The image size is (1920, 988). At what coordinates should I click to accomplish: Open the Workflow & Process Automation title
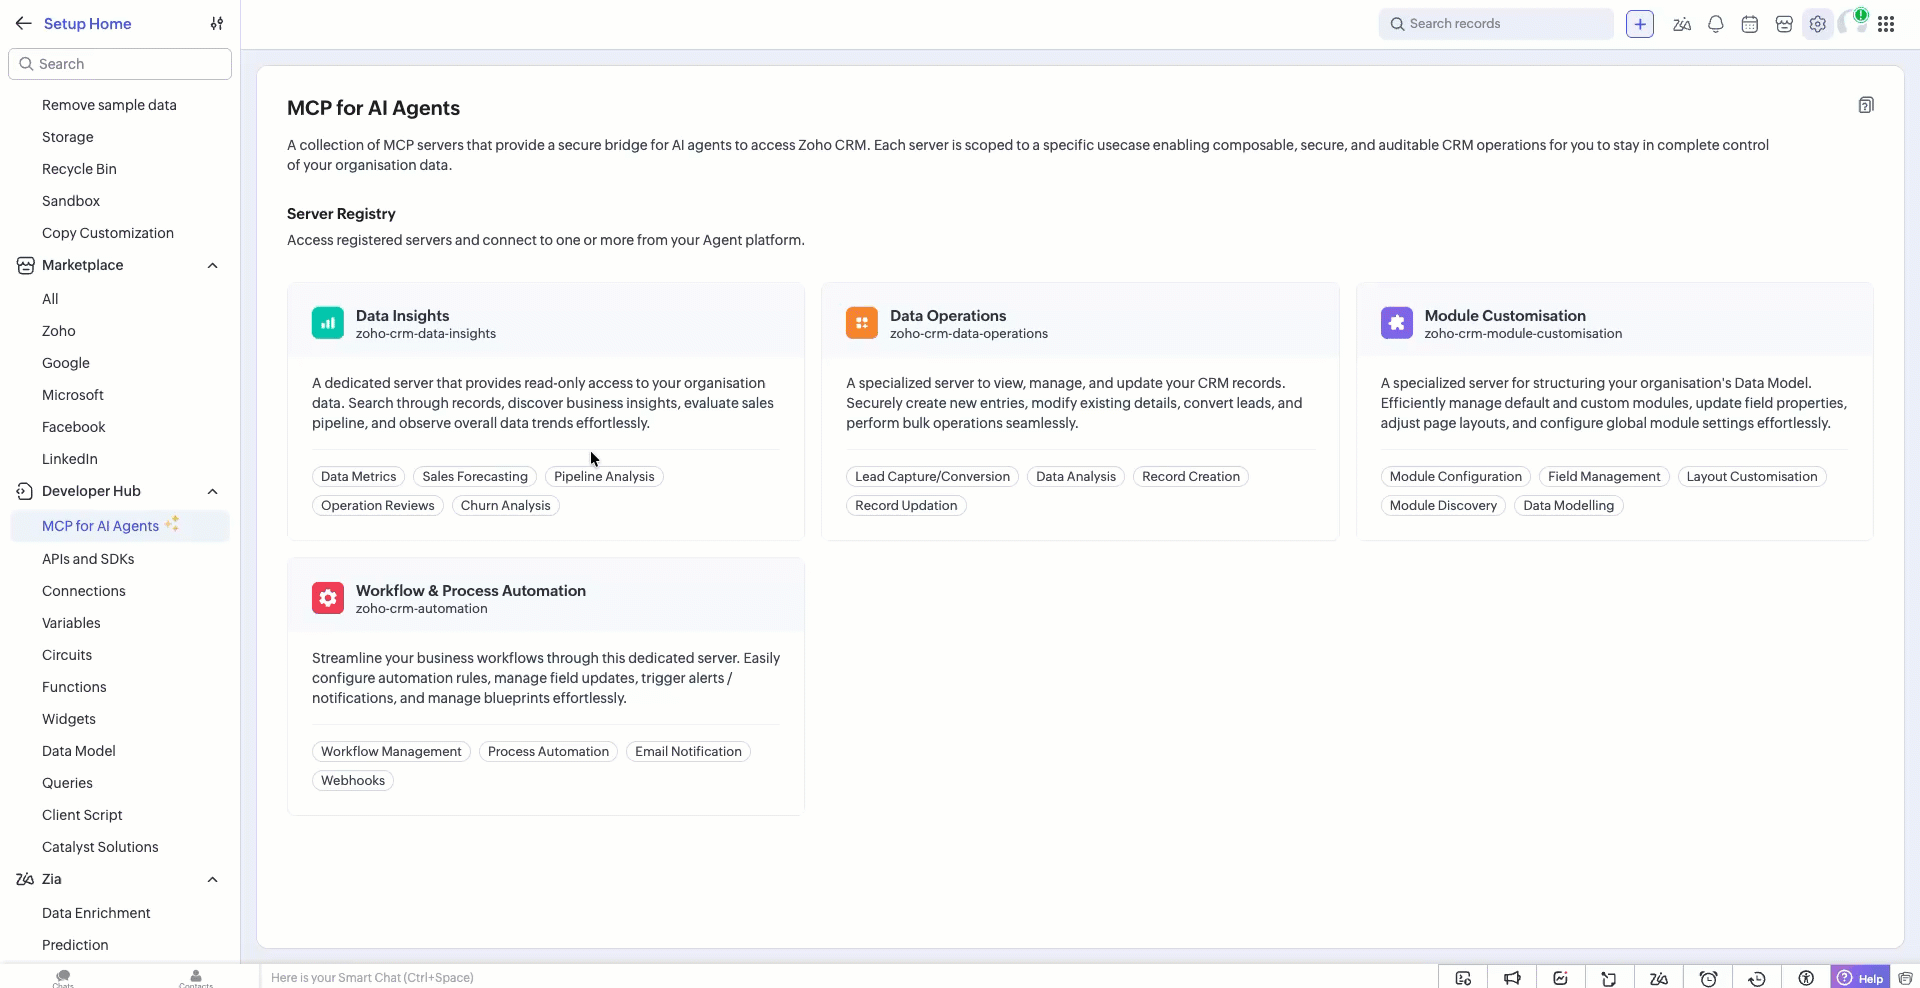click(x=471, y=591)
